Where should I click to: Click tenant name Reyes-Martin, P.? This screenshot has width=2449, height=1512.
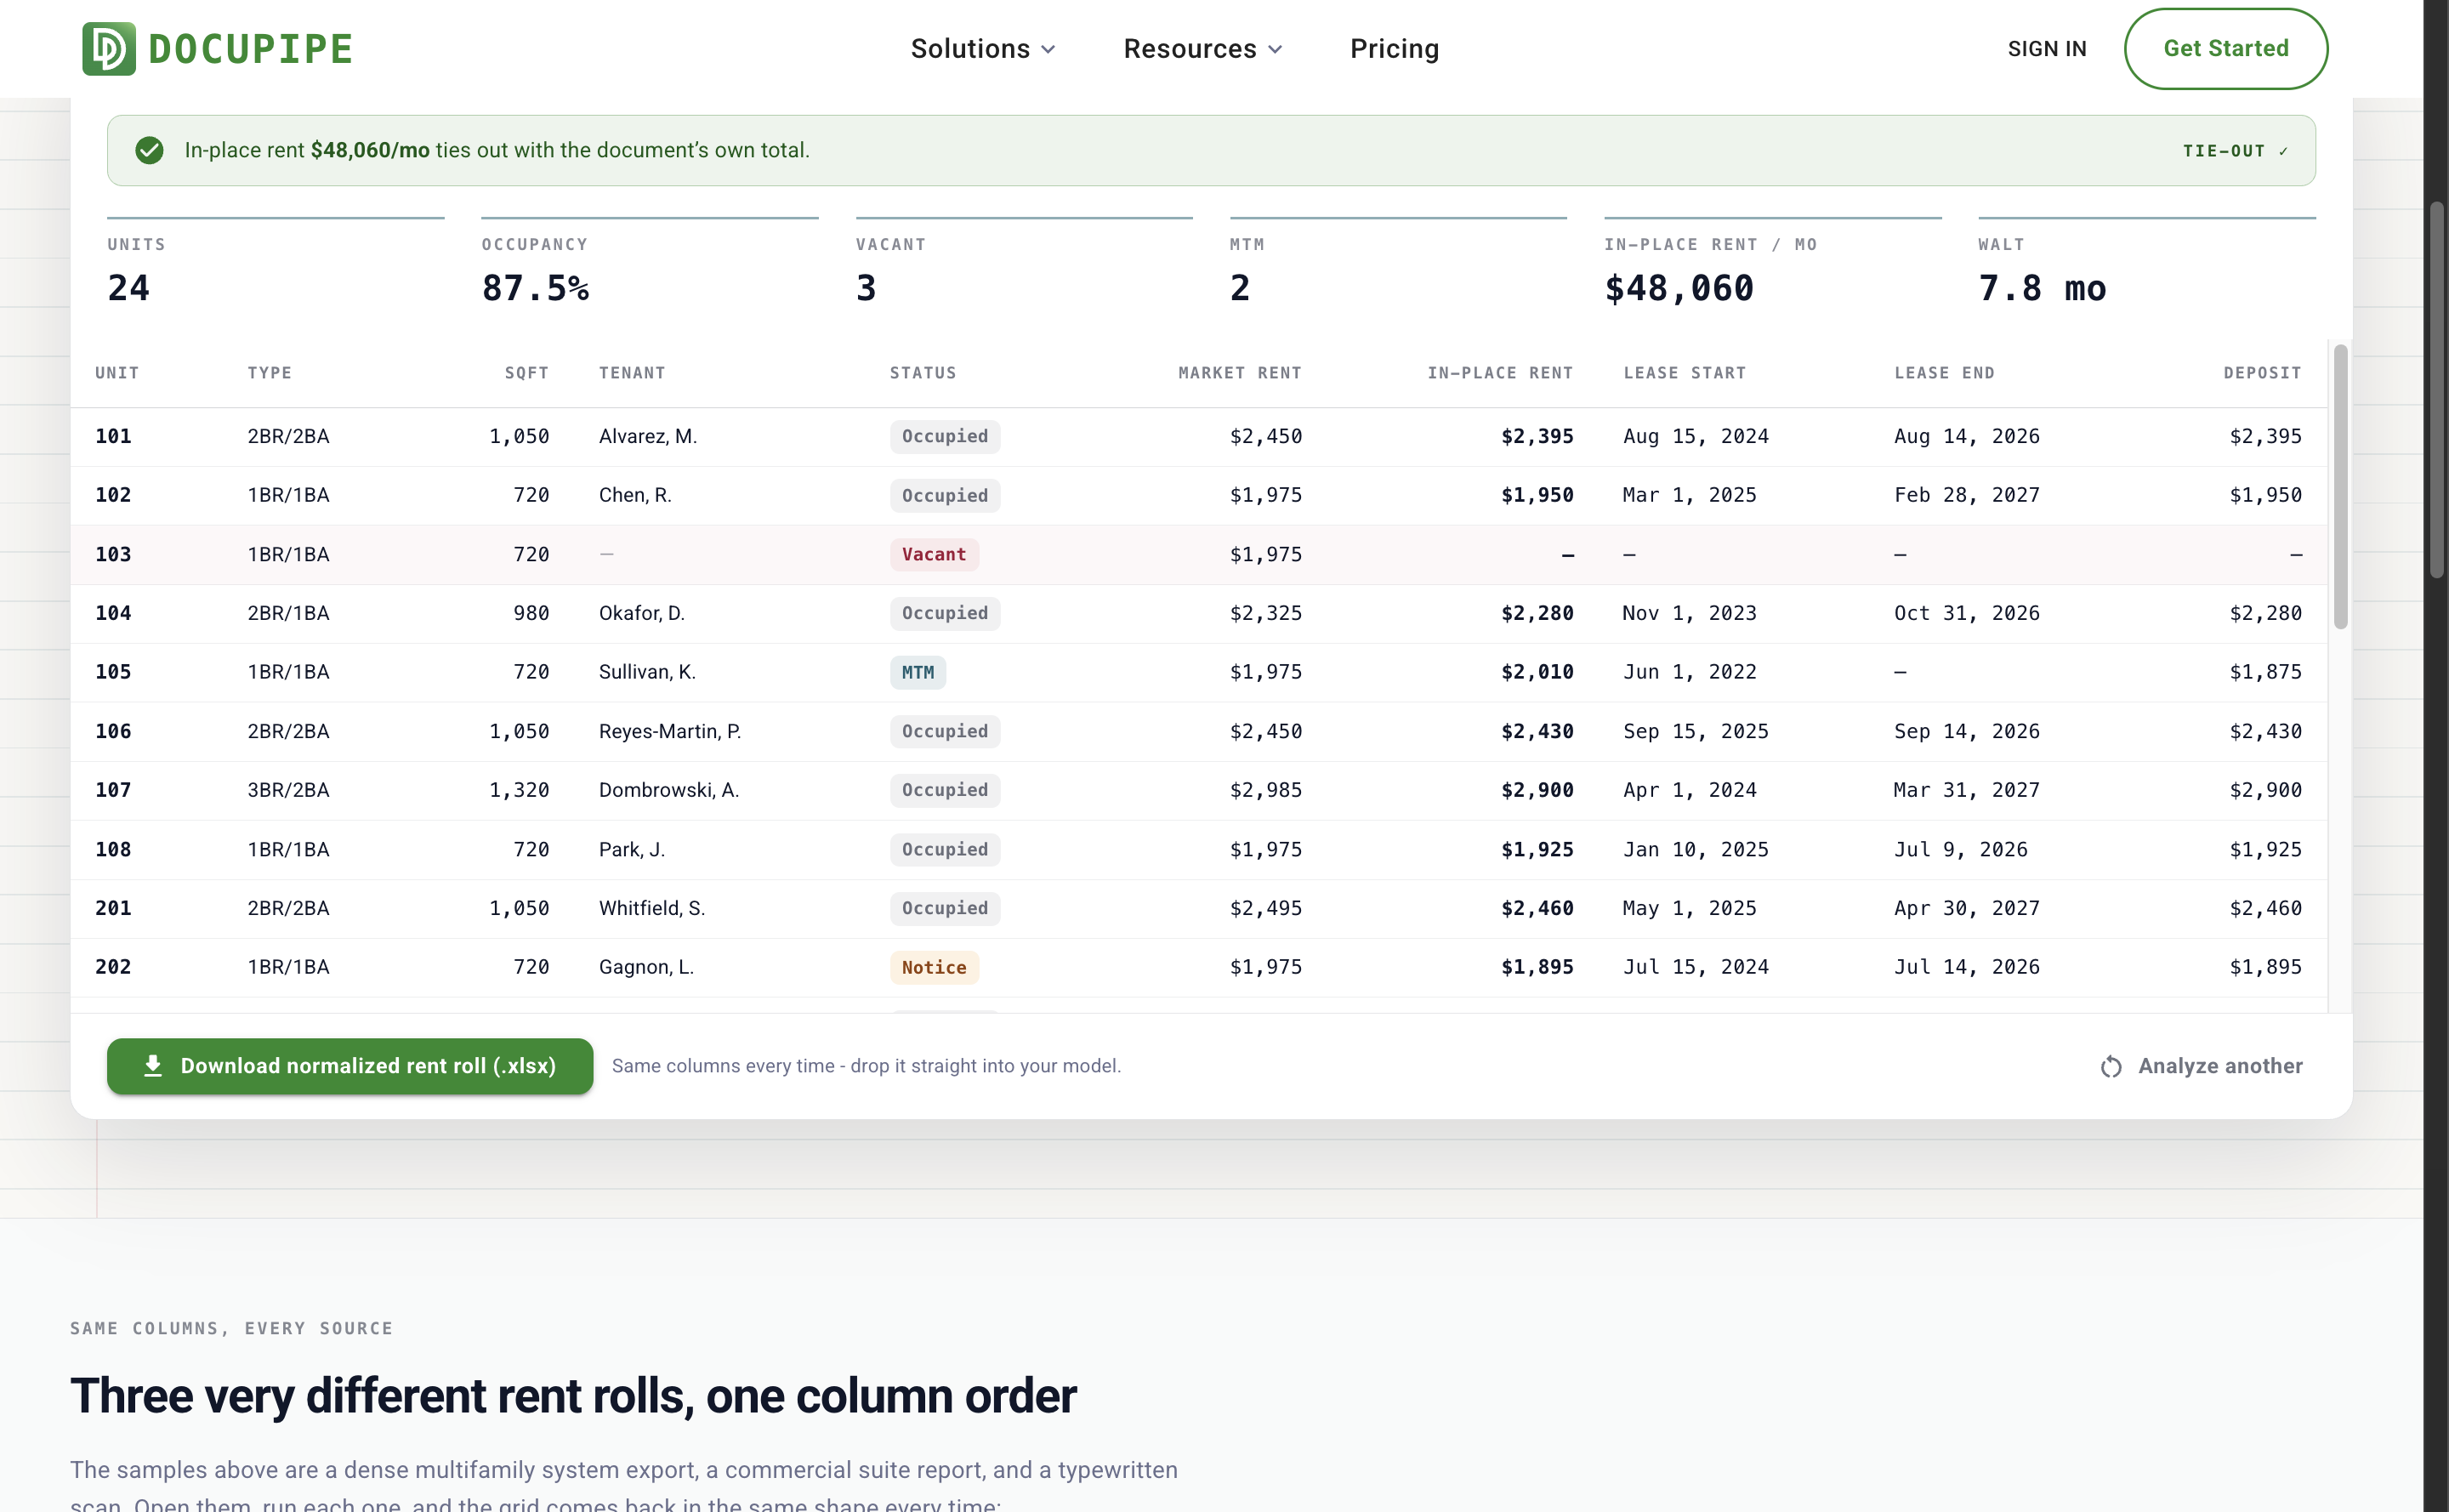pyautogui.click(x=670, y=731)
